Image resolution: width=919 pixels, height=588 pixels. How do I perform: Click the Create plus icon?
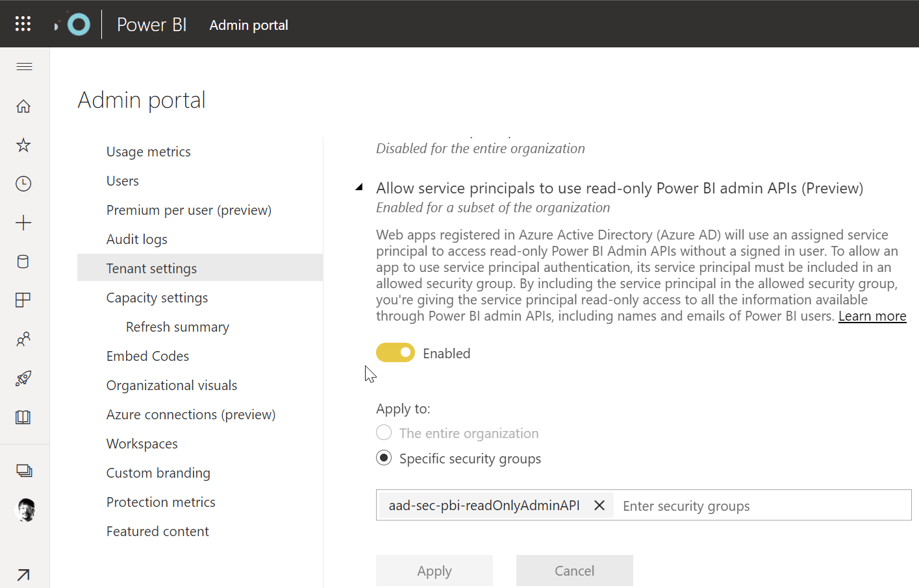(24, 223)
